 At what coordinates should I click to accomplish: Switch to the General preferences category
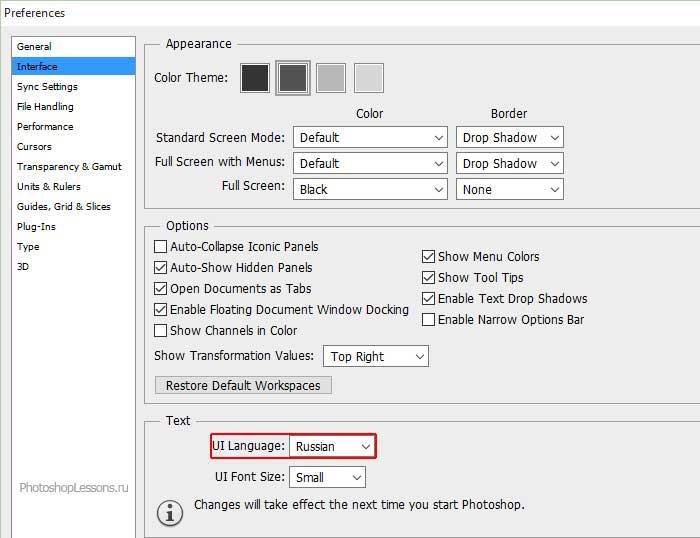pyautogui.click(x=35, y=47)
